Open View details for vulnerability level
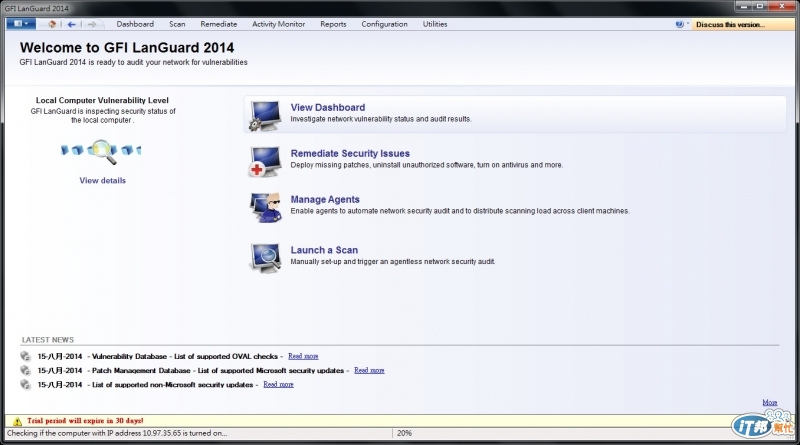800x445 pixels. tap(103, 180)
